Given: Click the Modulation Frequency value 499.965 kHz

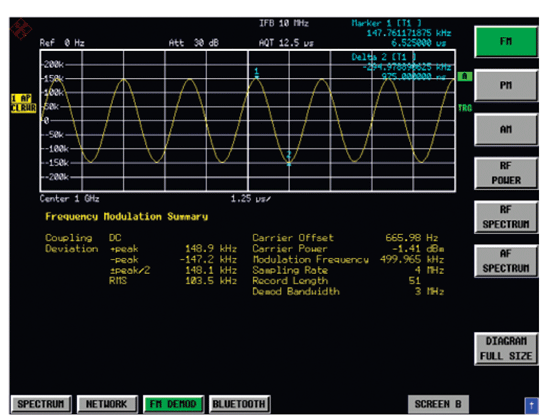Looking at the screenshot, I should pos(412,260).
